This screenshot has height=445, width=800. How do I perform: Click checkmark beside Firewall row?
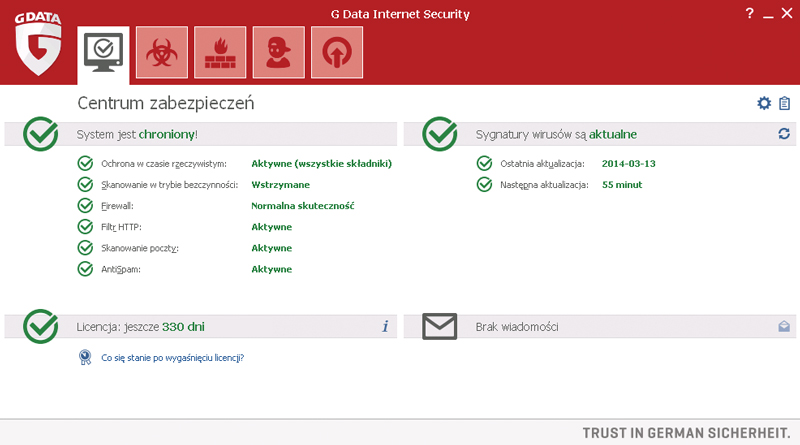[x=85, y=206]
